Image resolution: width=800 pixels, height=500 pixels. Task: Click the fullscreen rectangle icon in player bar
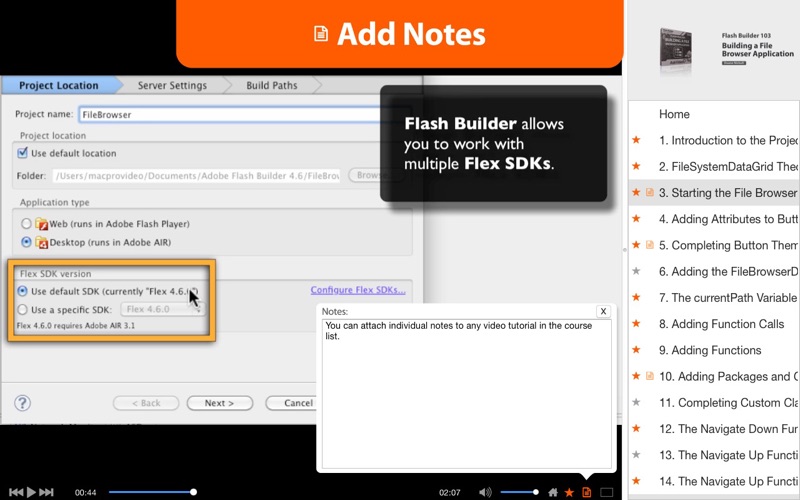[x=607, y=492]
